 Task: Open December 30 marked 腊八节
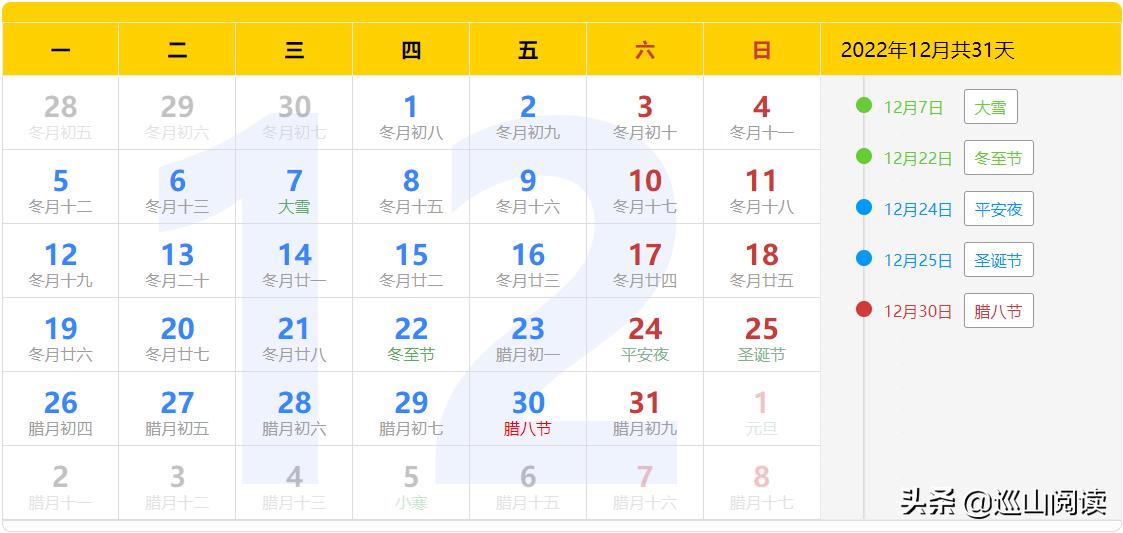pyautogui.click(x=528, y=409)
